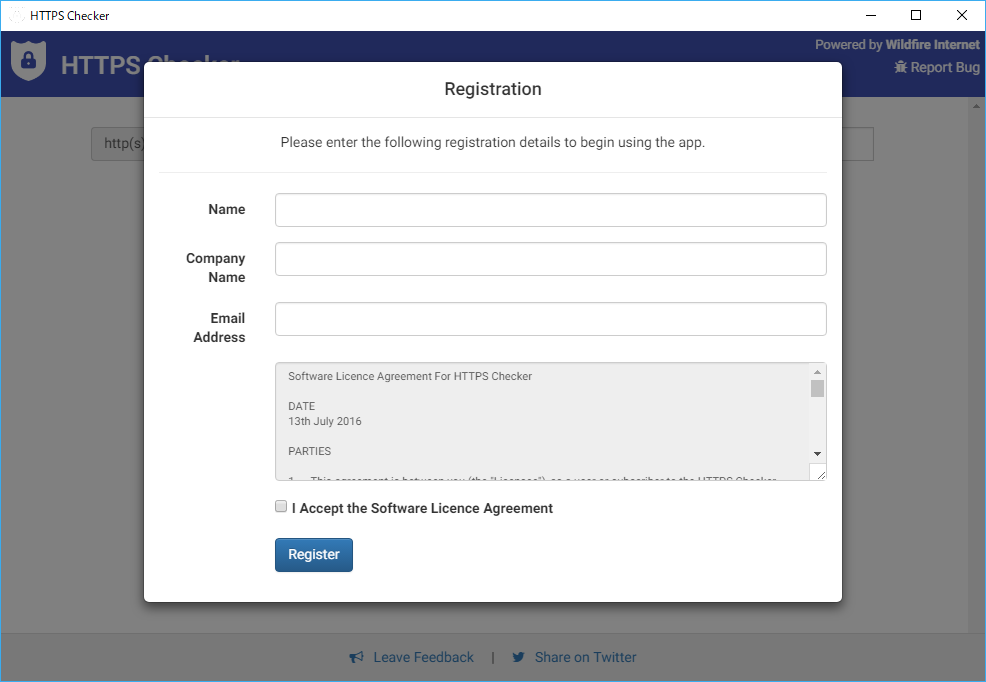Maximize the HTTPS Checker window
Viewport: 986px width, 682px height.
tap(916, 15)
